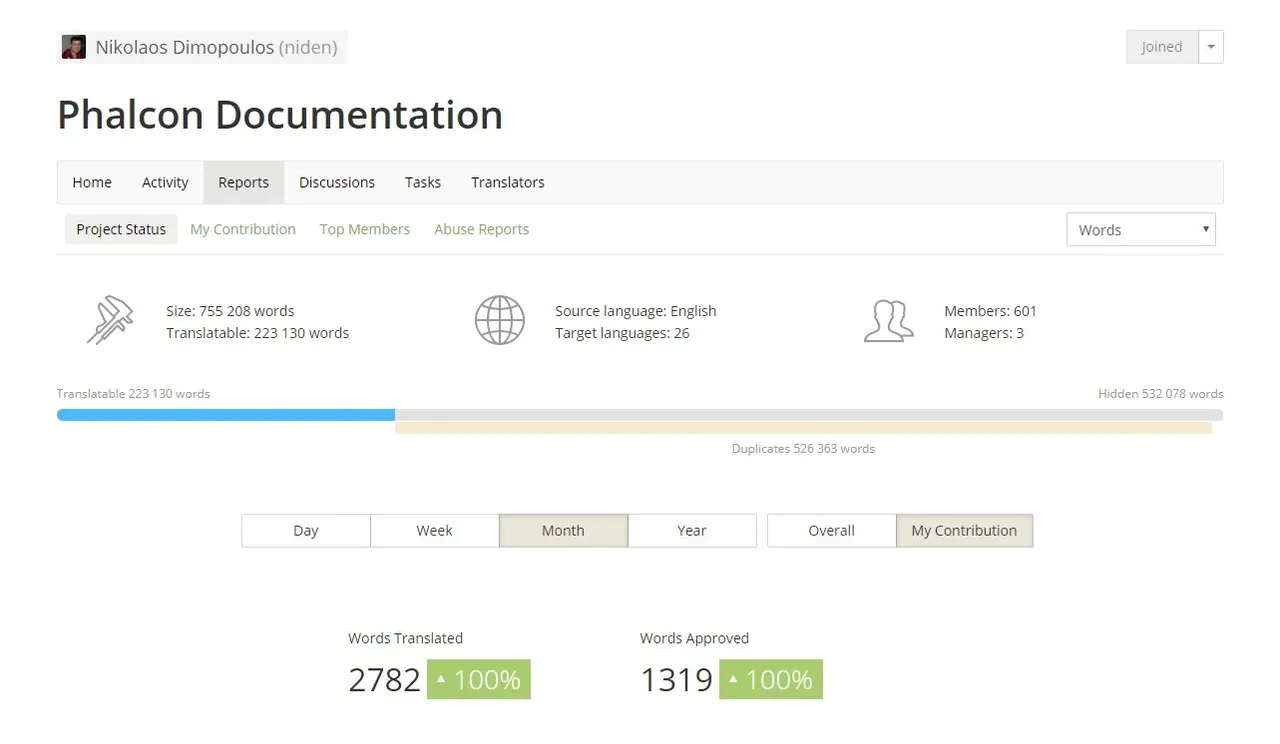Open the Tasks tab
Image resolution: width=1280 pixels, height=744 pixels.
pyautogui.click(x=423, y=182)
